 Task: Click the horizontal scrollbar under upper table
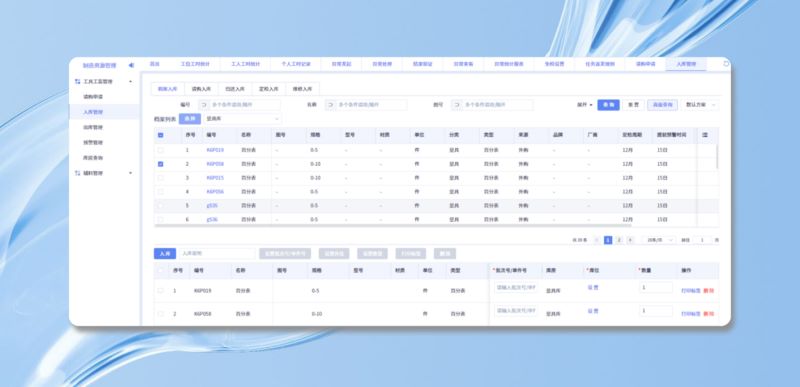point(392,225)
